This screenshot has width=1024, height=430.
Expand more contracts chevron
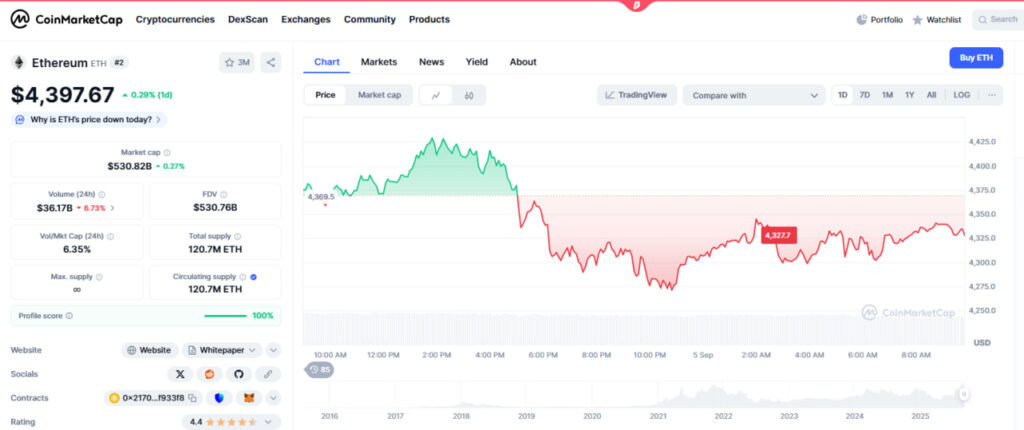[x=274, y=397]
